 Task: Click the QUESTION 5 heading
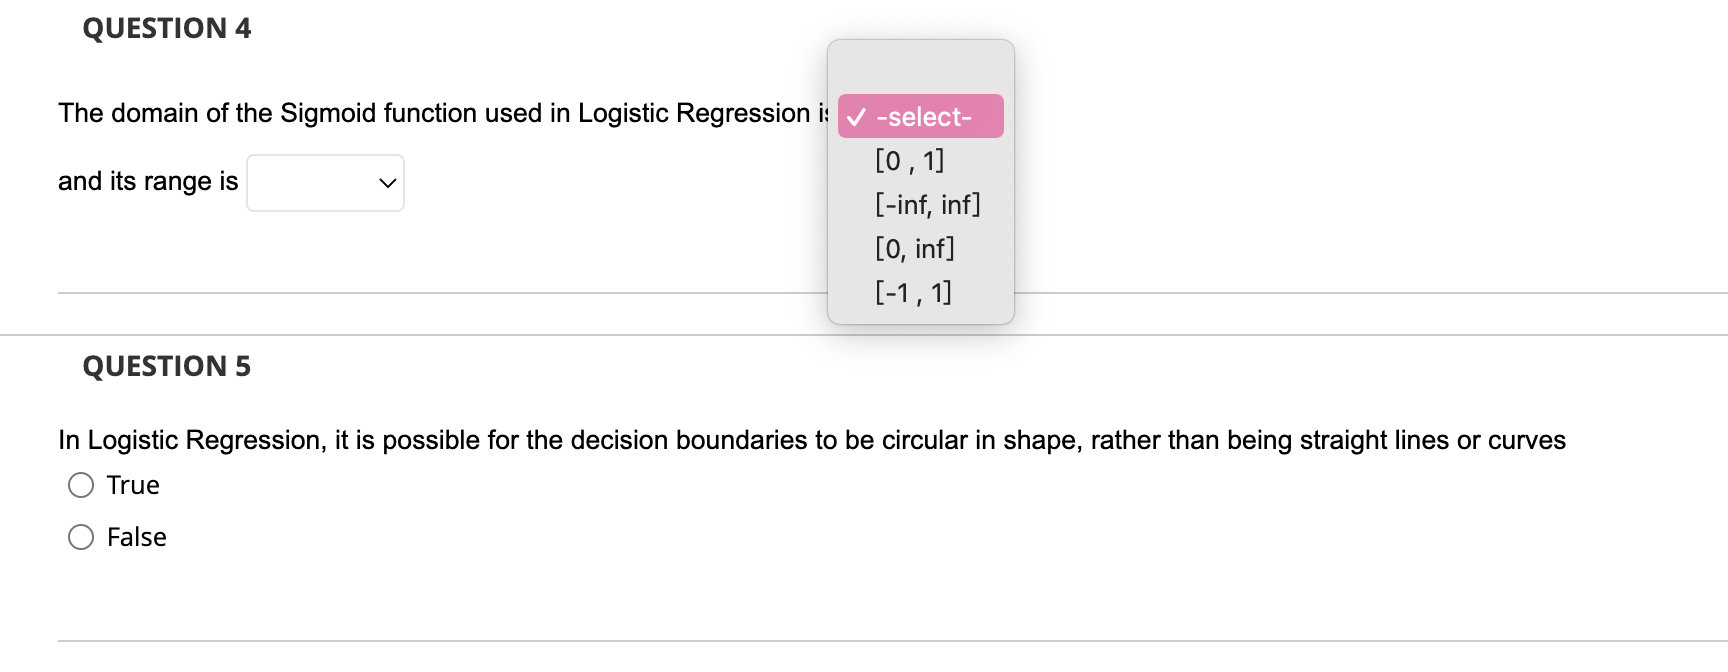click(x=166, y=366)
